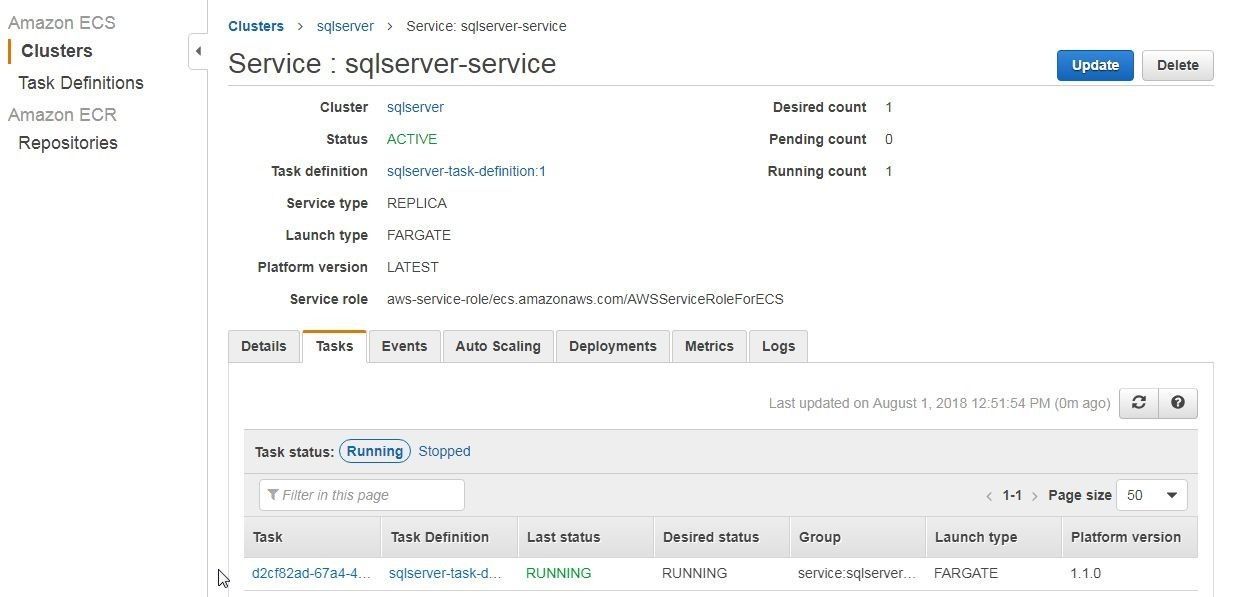
Task: Filter tasks by Running status
Action: pos(375,451)
